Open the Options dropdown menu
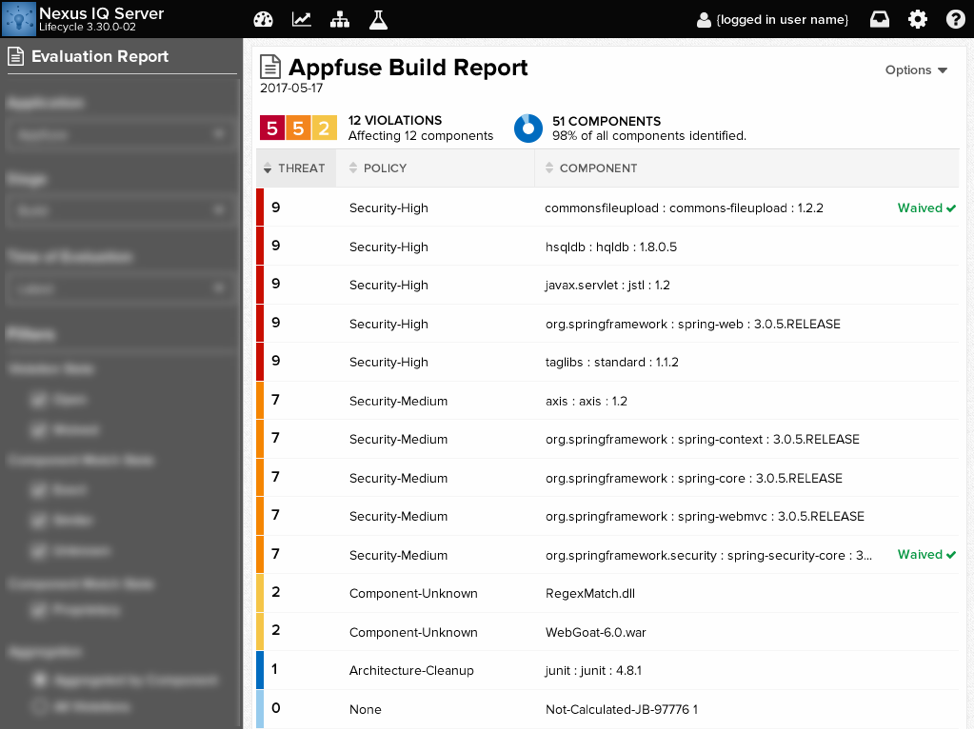The height and width of the screenshot is (729, 974). [916, 70]
